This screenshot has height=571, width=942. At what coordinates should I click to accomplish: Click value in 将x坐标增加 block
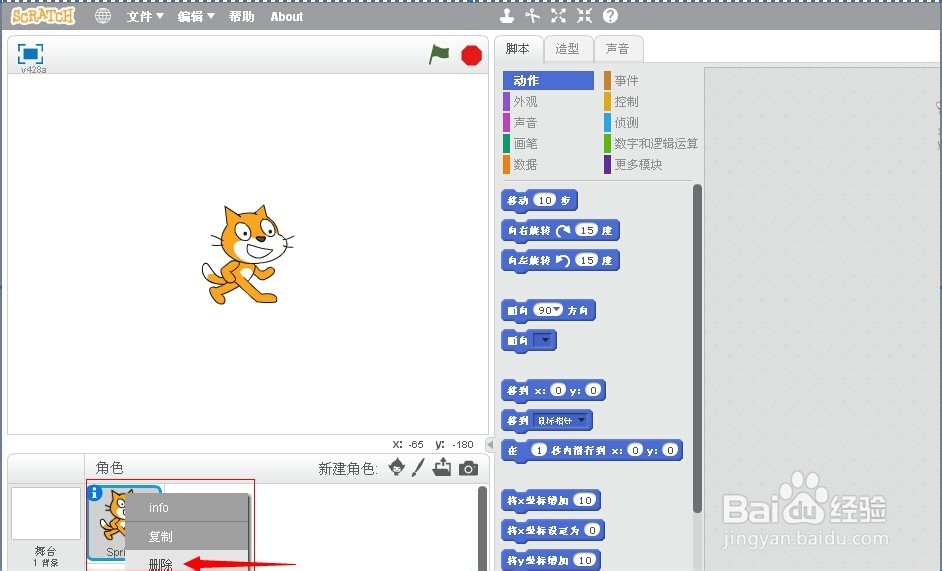585,500
